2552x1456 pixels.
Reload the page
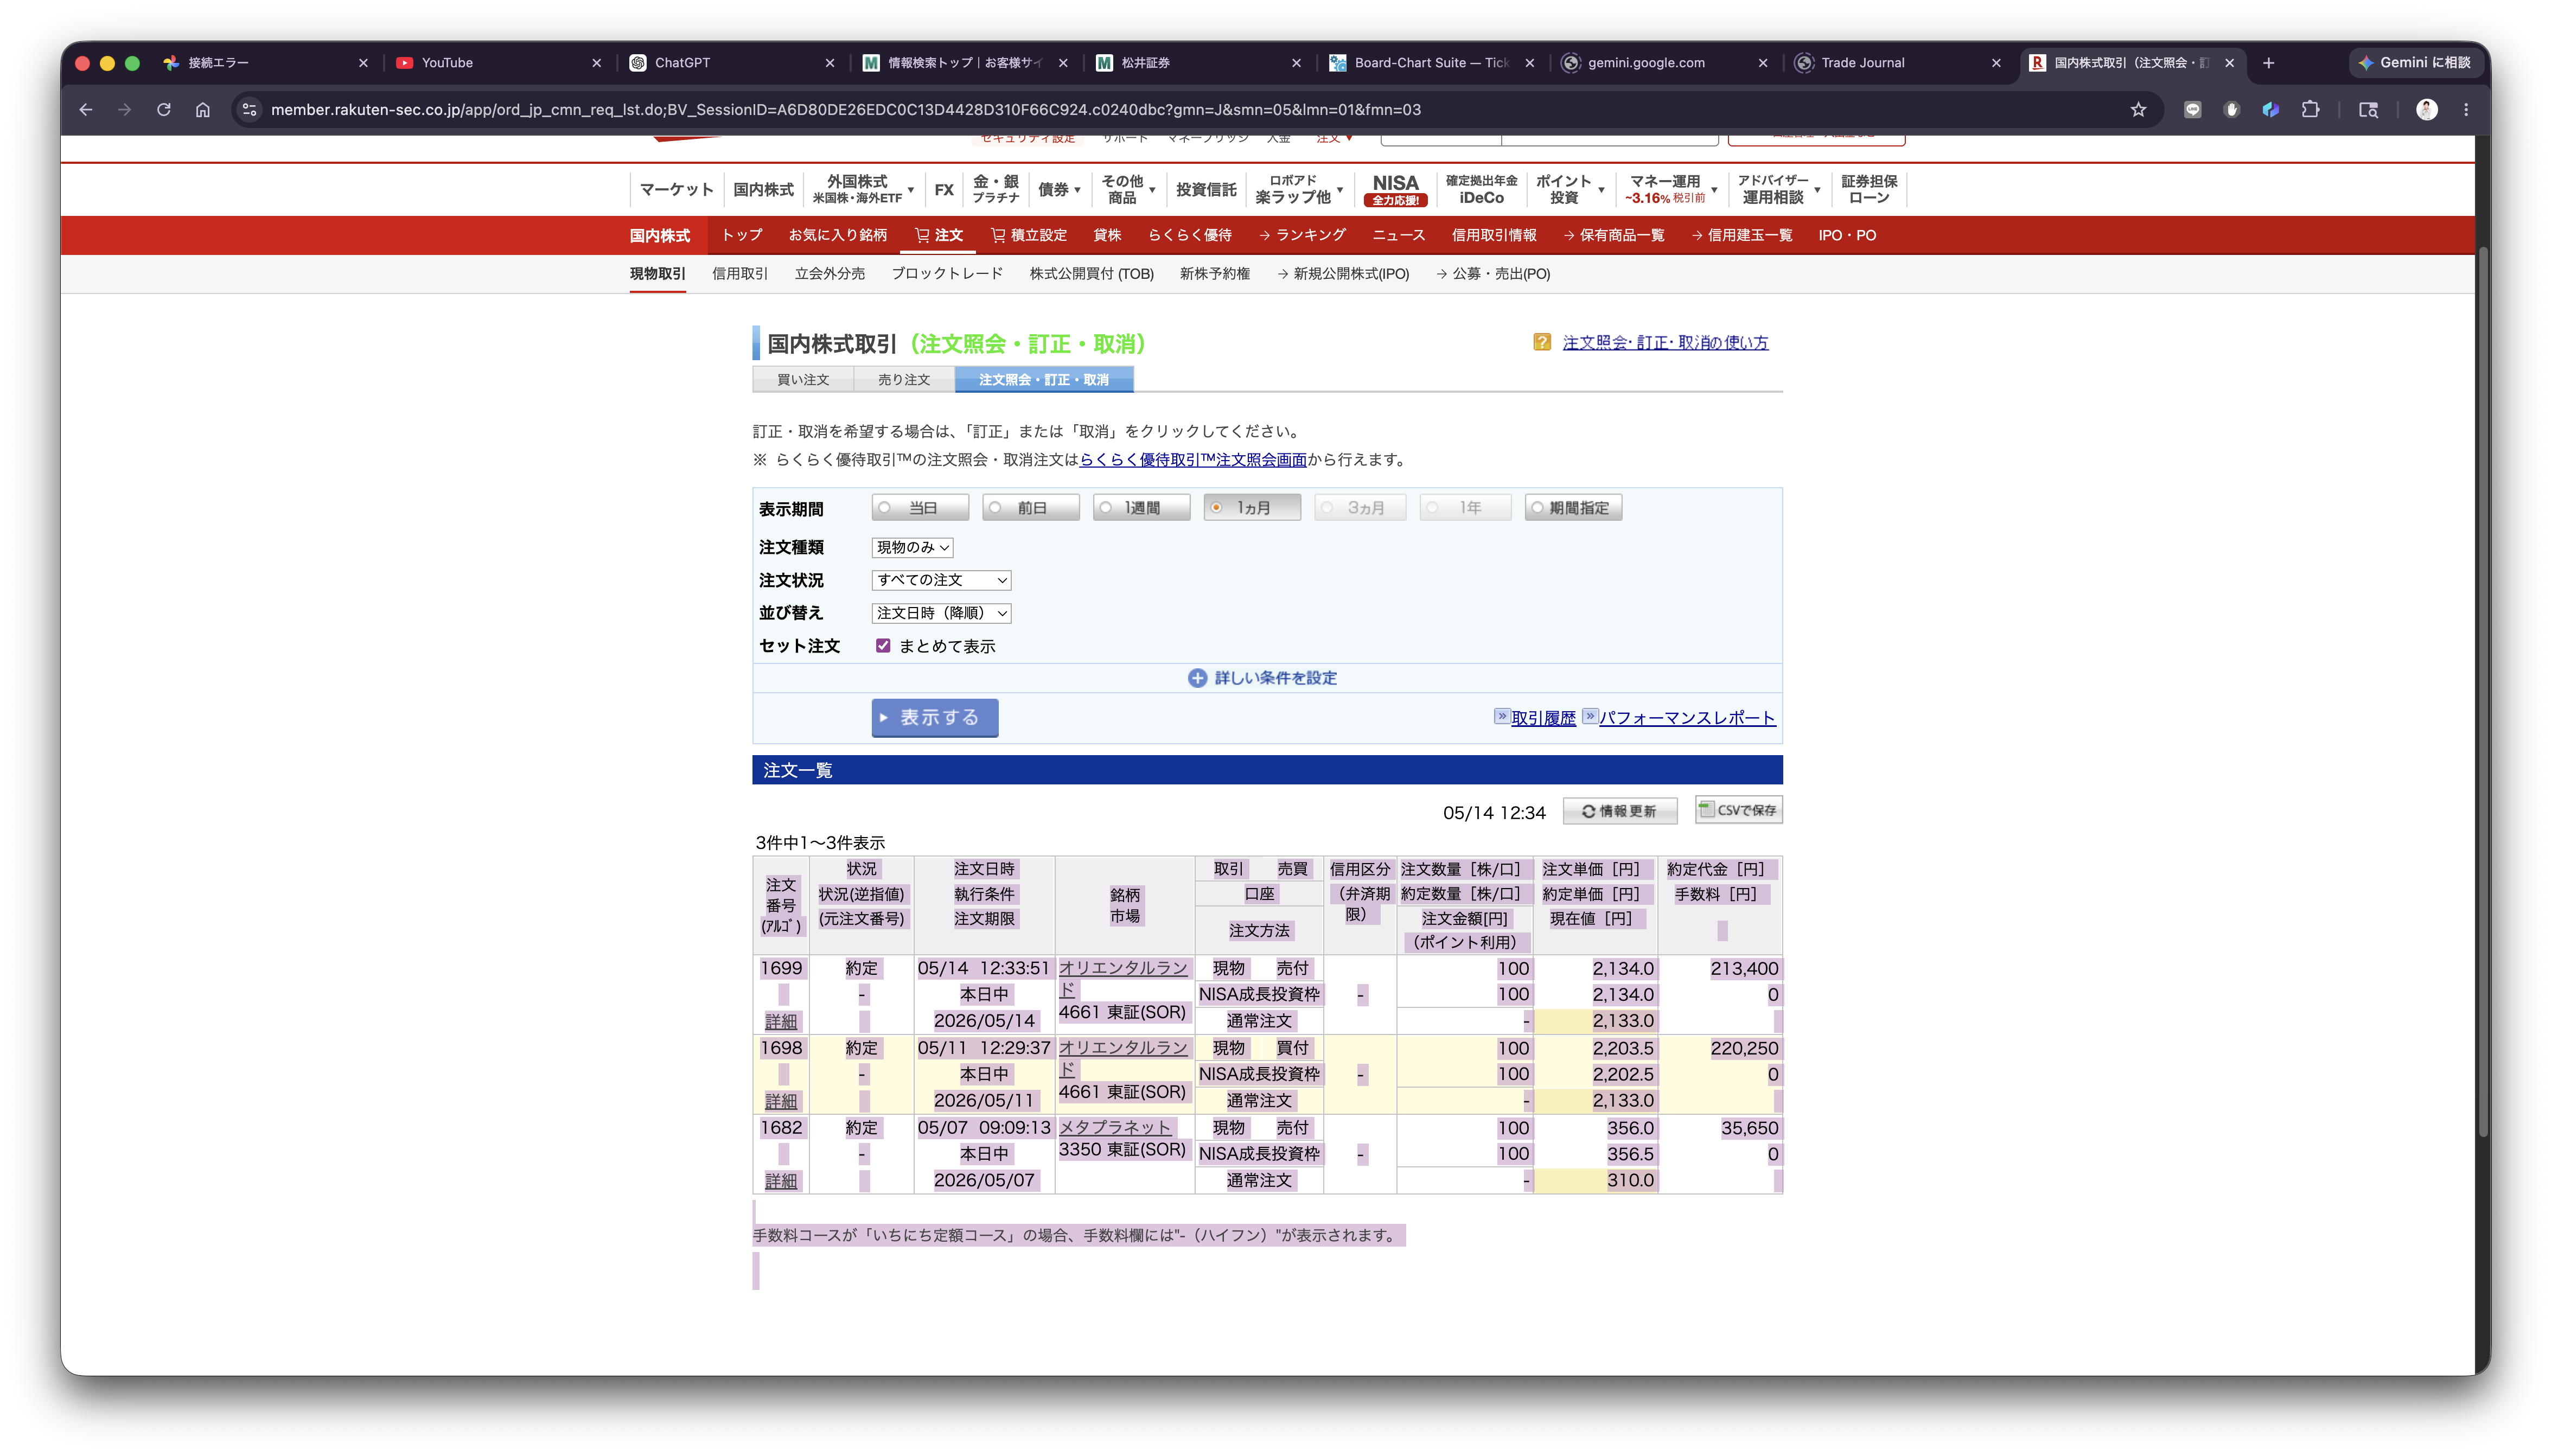pos(164,110)
